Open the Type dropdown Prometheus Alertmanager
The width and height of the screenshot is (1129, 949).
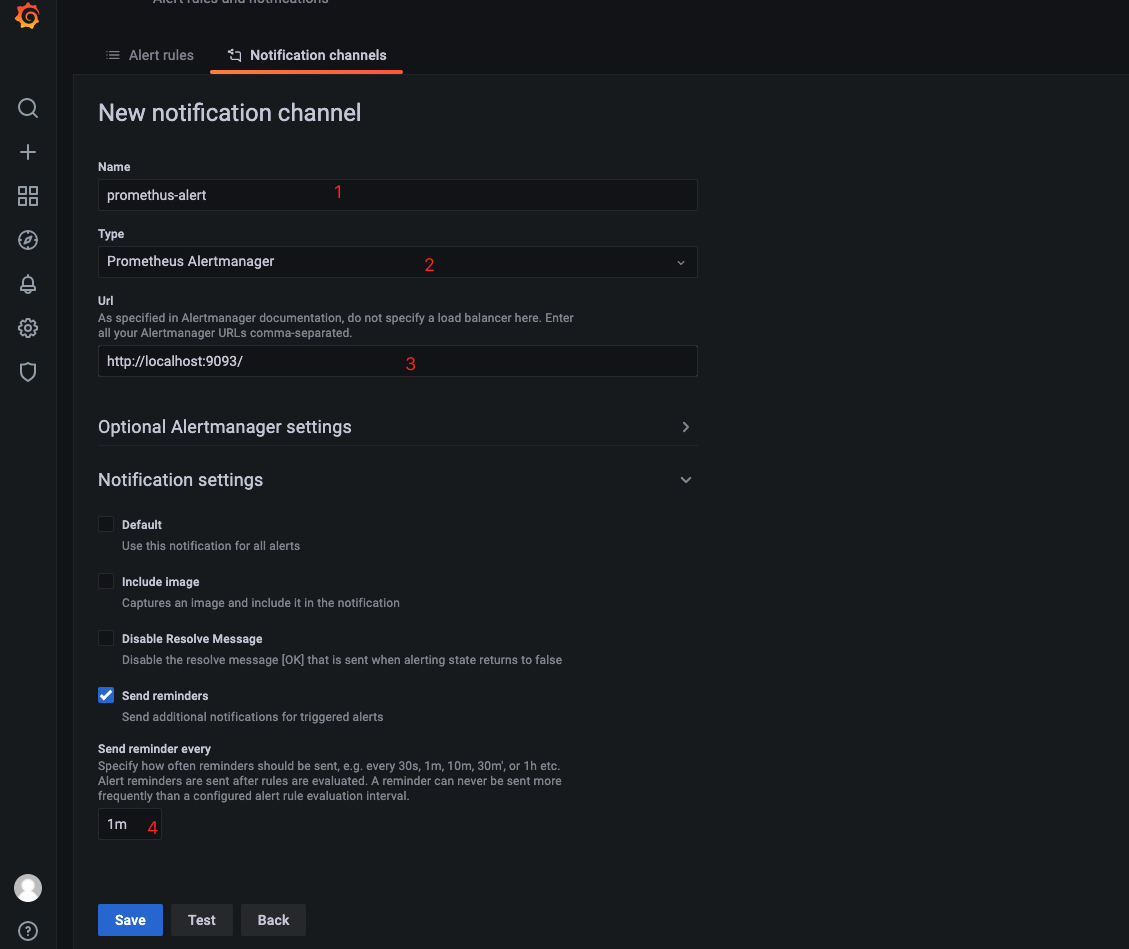click(x=397, y=262)
